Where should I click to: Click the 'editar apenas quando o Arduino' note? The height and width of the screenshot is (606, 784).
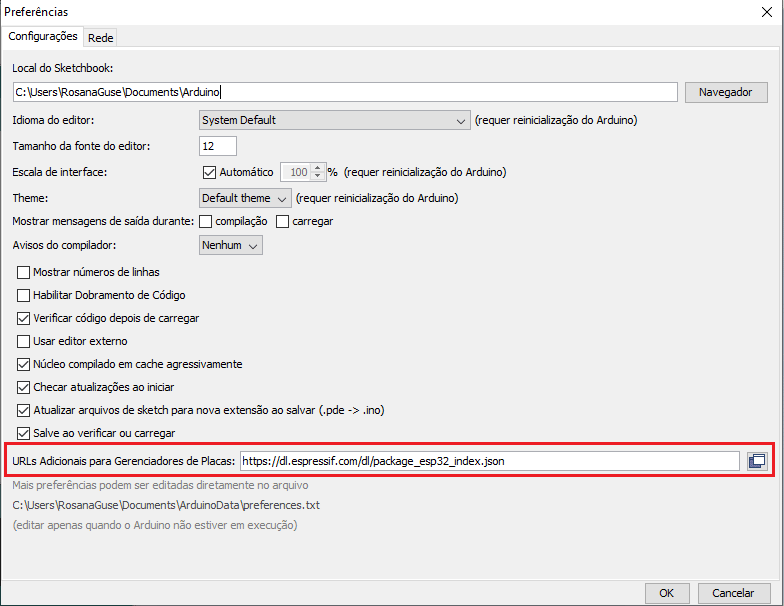154,525
